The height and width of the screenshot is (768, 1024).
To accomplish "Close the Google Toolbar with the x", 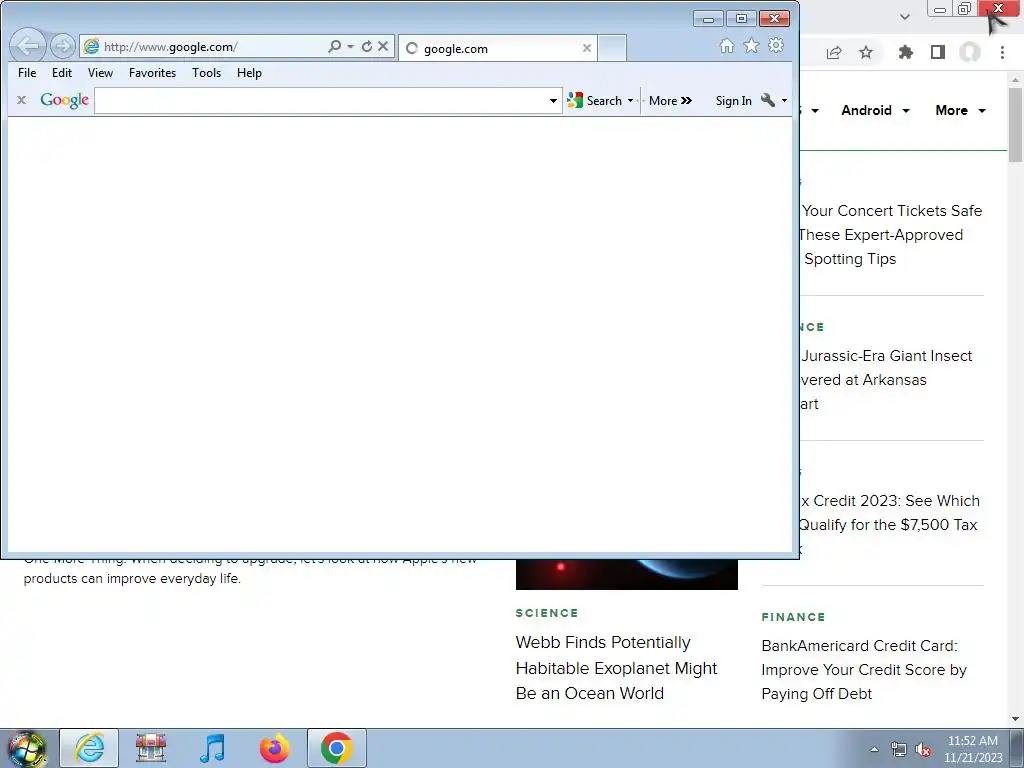I will [22, 101].
